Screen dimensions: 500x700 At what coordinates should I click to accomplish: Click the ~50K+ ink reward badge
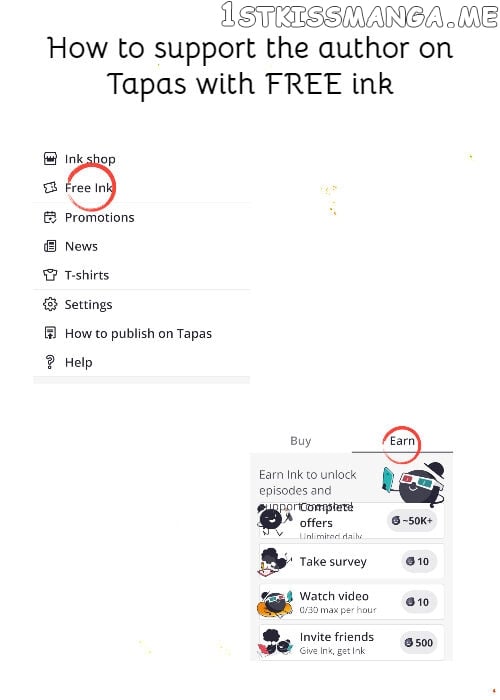point(412,521)
